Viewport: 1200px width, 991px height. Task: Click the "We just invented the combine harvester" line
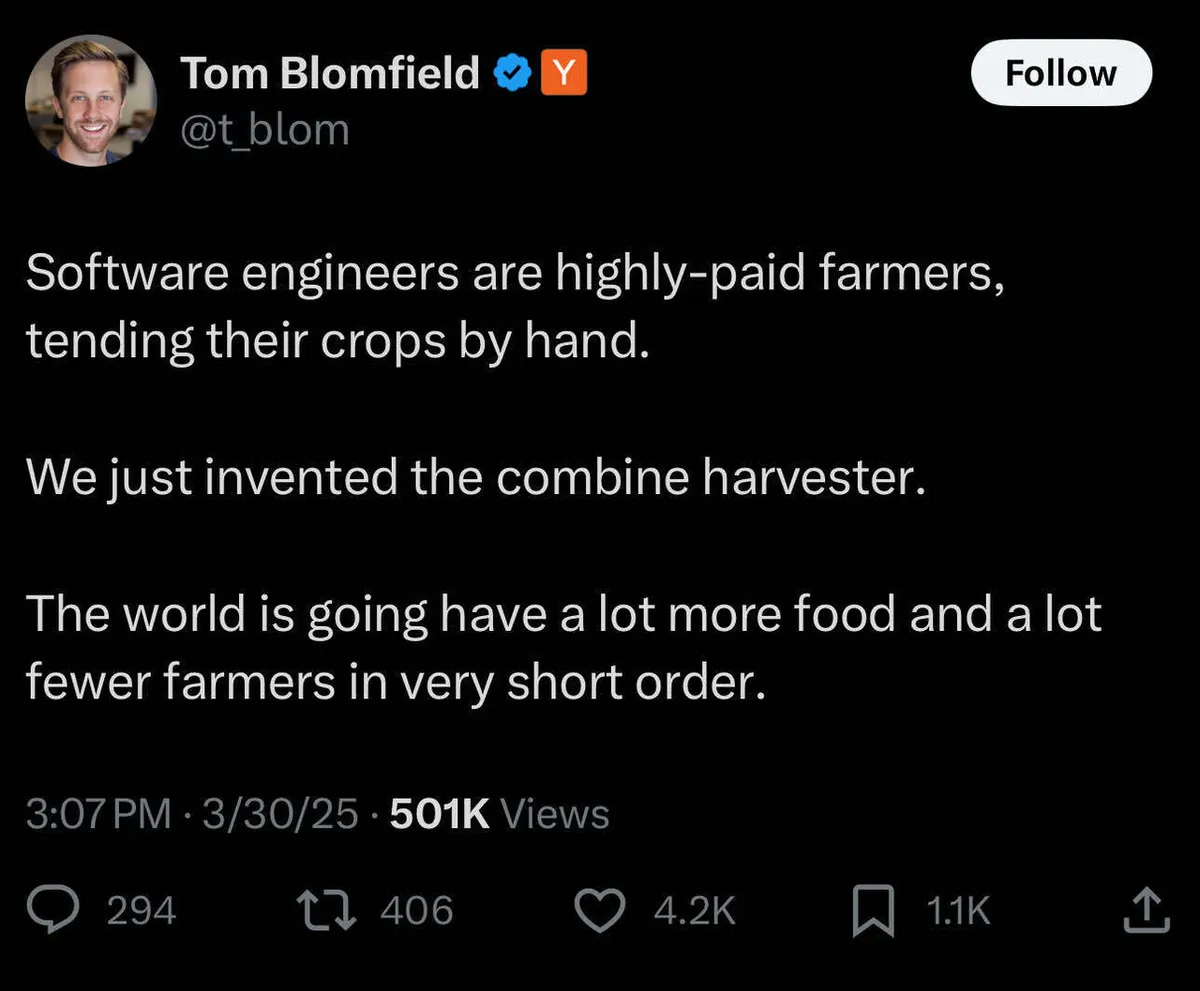[471, 478]
